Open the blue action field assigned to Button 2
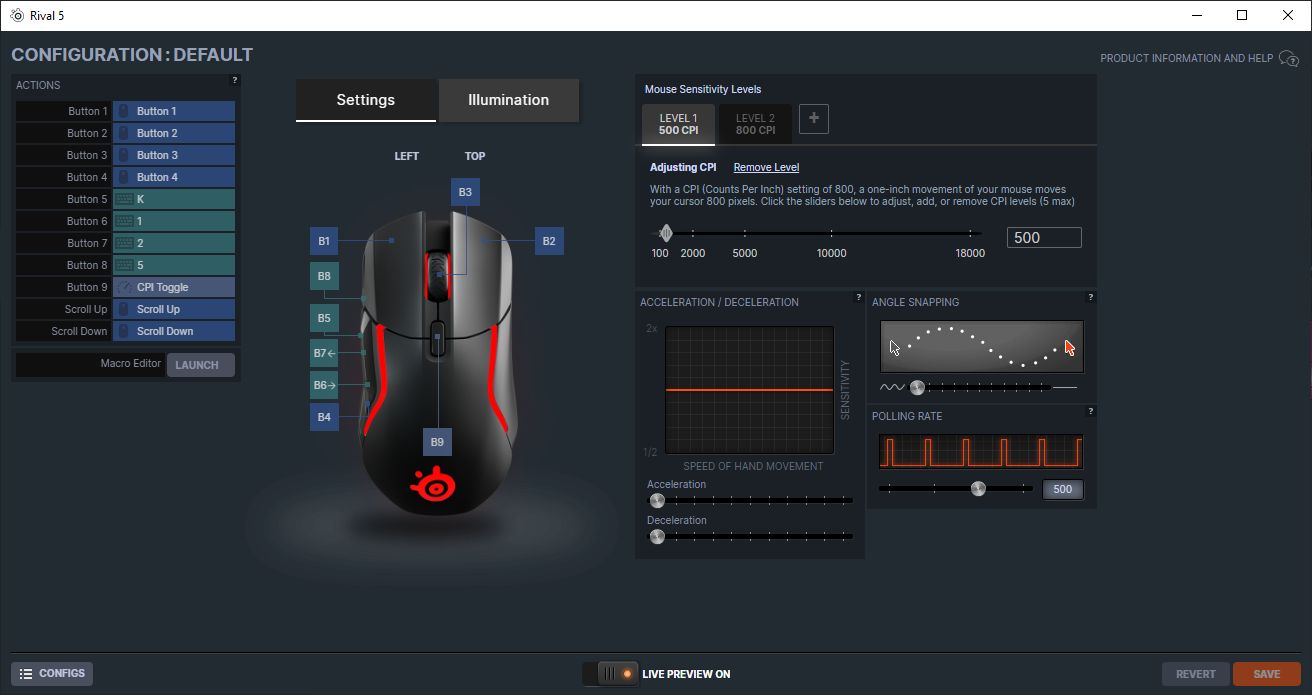 coord(174,133)
